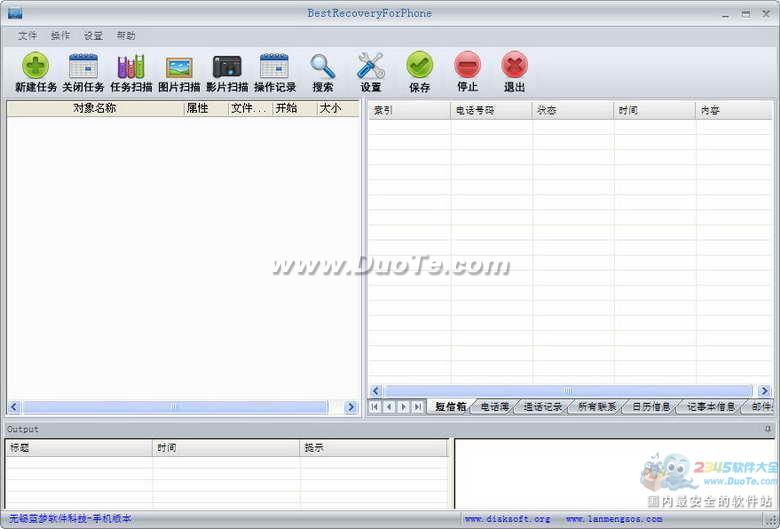Launch 影片扫描 (Video Scan) via the camera icon

[x=227, y=67]
